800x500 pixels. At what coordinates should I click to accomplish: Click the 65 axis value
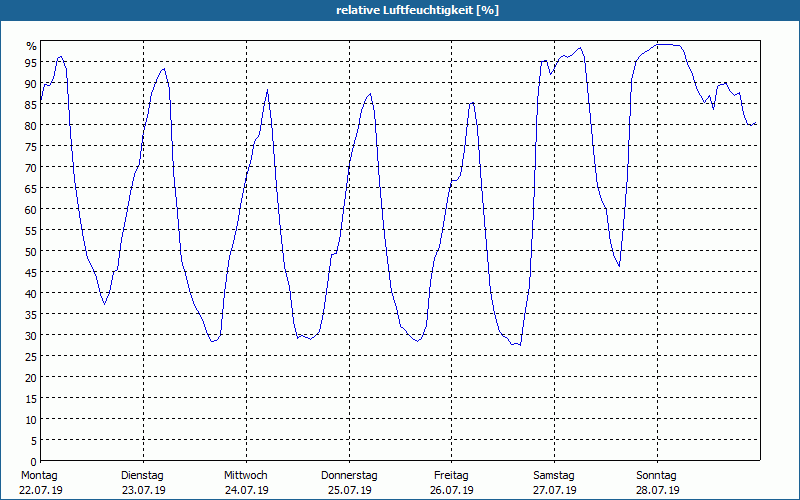point(31,189)
